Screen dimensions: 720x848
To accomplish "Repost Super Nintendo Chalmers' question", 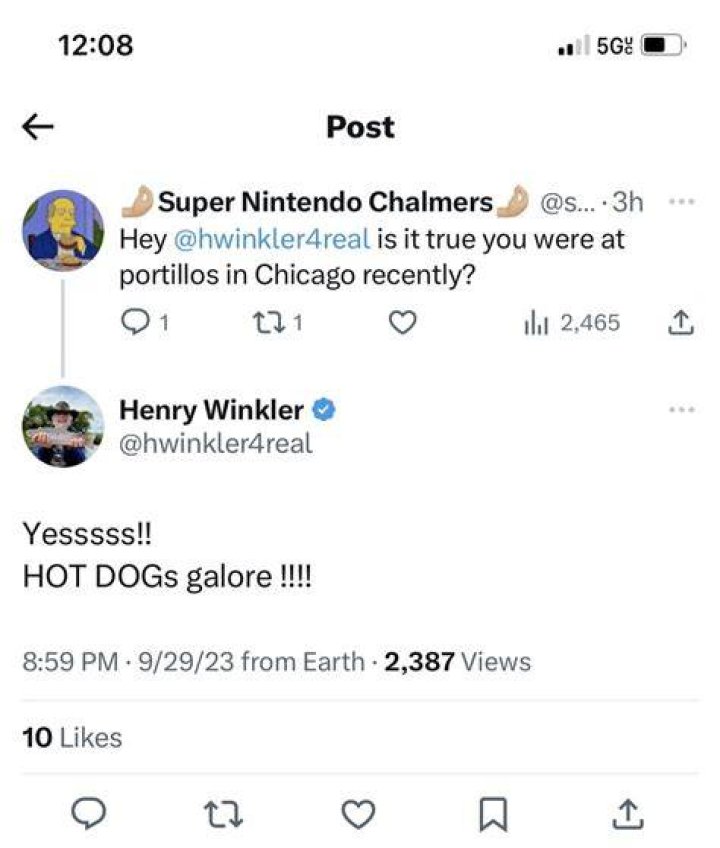I will click(x=268, y=323).
